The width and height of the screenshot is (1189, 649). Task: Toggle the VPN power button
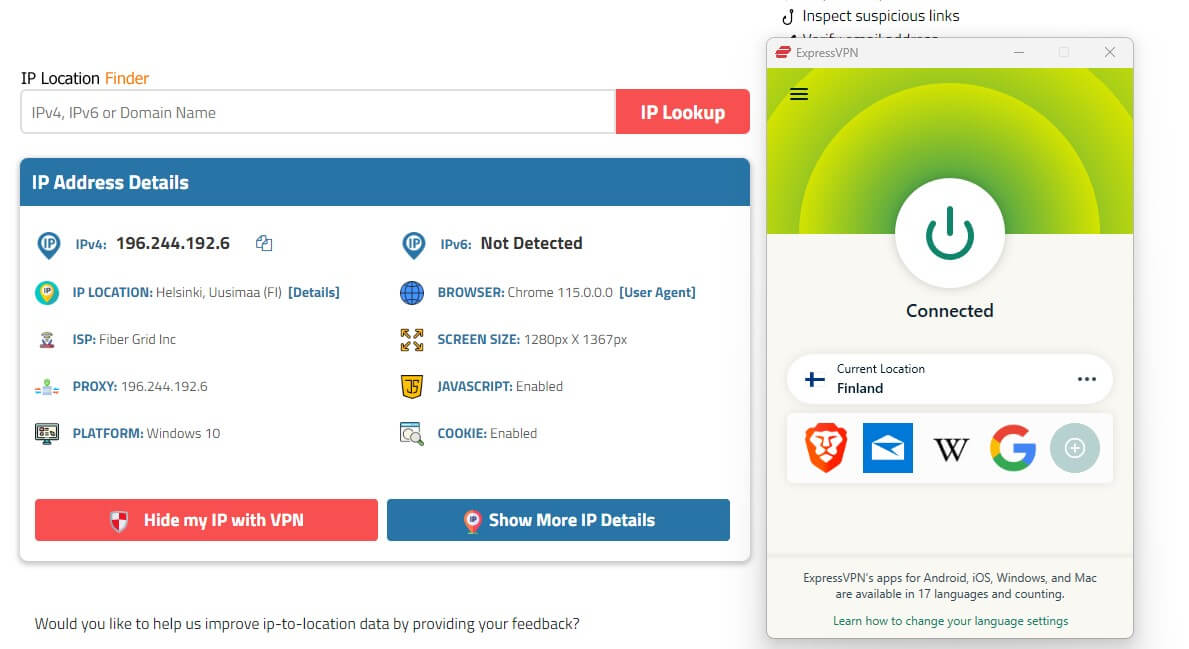(x=949, y=234)
